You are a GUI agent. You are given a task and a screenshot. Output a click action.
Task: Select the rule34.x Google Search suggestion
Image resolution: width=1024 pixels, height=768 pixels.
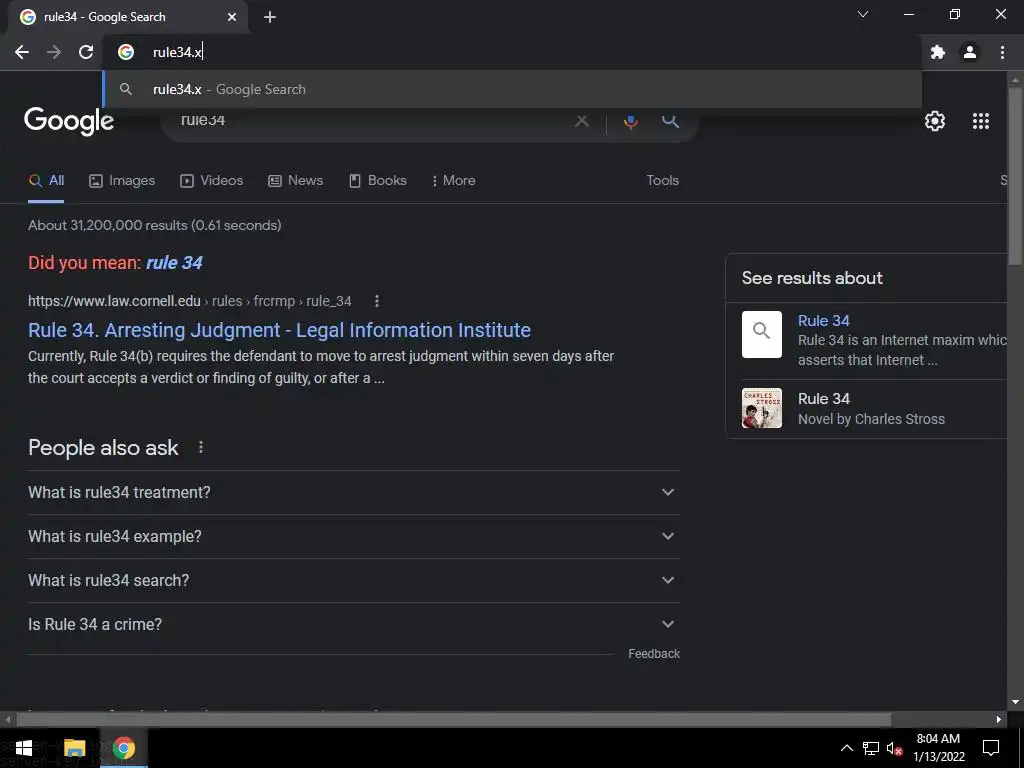click(513, 89)
